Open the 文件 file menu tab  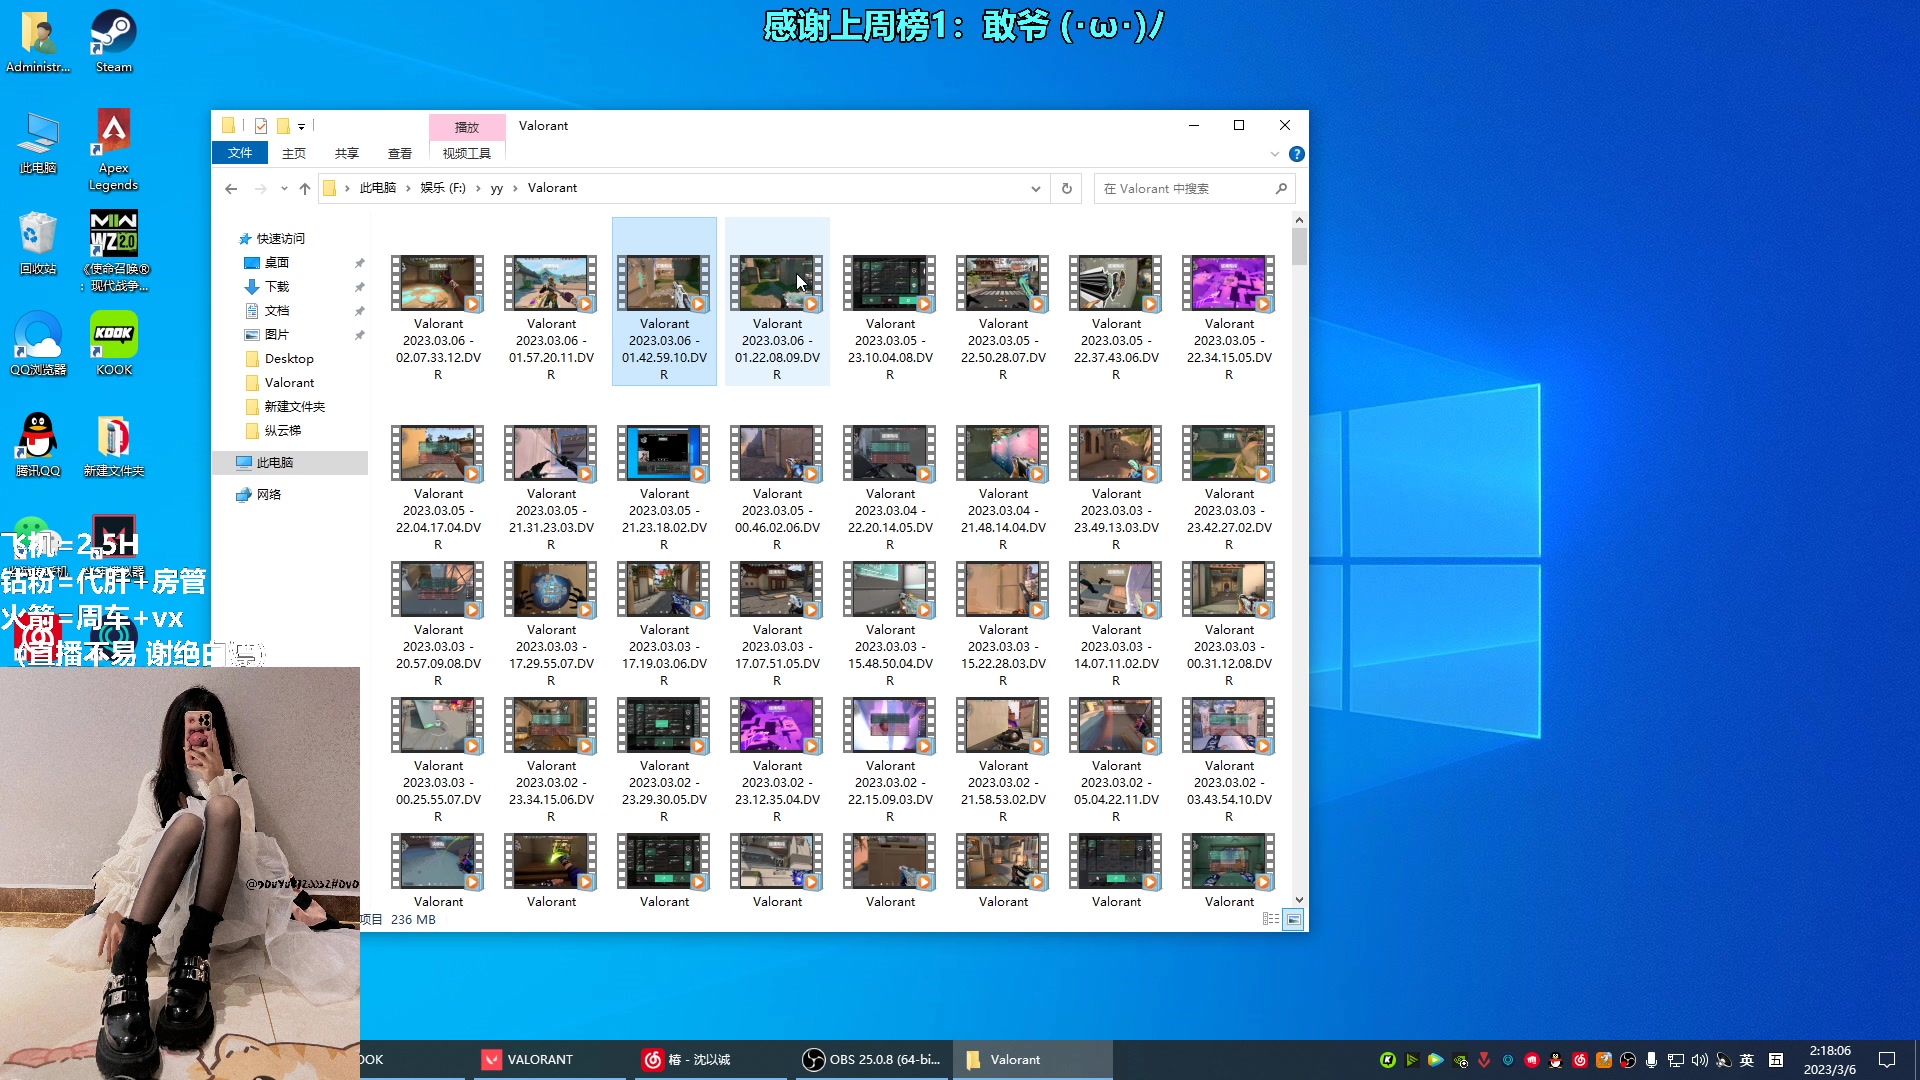pyautogui.click(x=240, y=153)
